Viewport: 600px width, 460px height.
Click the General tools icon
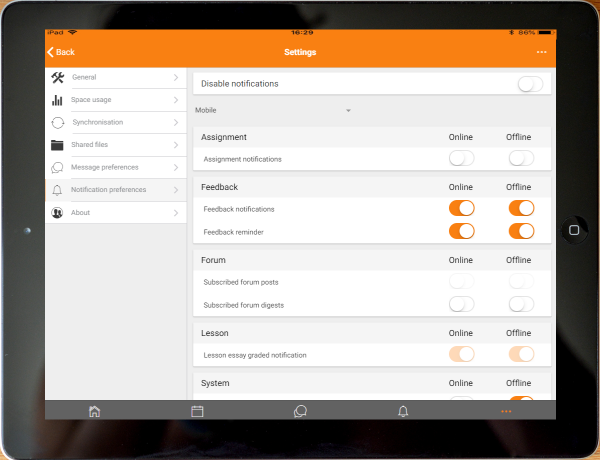[58, 78]
